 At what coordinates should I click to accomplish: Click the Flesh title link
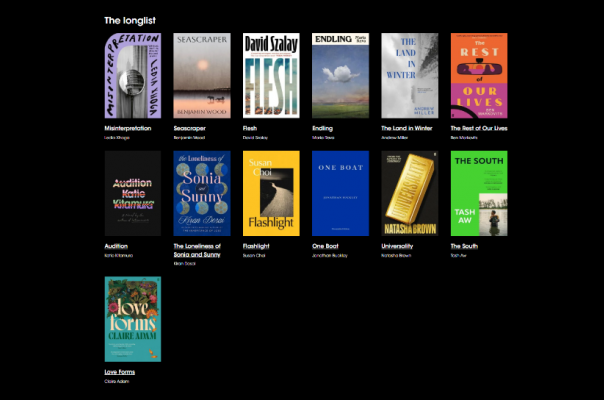click(x=250, y=128)
